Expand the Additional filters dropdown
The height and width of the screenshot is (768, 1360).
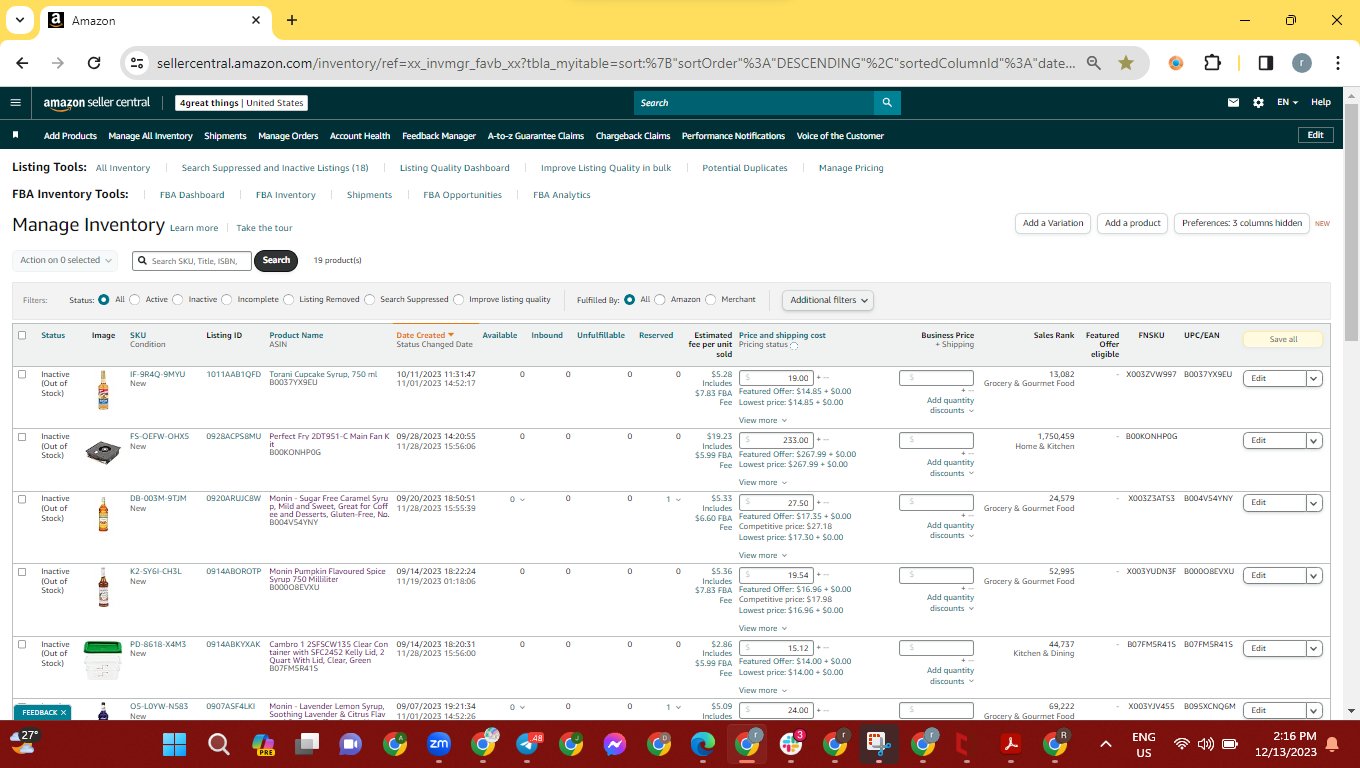click(828, 300)
